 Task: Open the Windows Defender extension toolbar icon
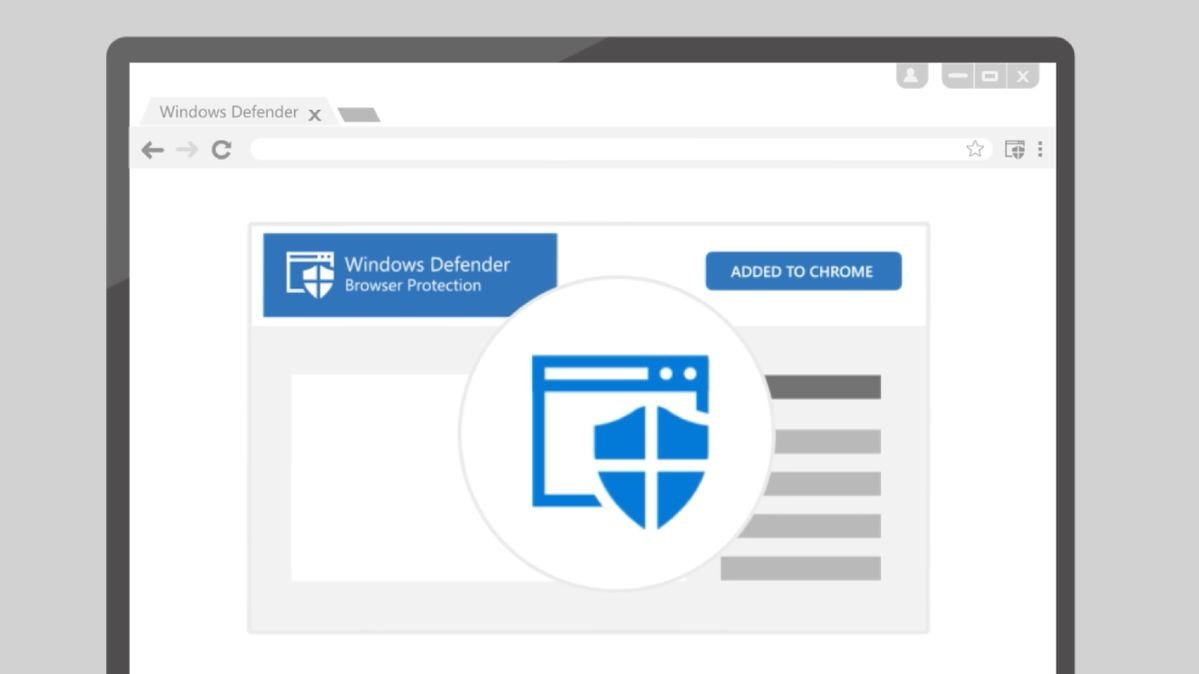pyautogui.click(x=1015, y=149)
